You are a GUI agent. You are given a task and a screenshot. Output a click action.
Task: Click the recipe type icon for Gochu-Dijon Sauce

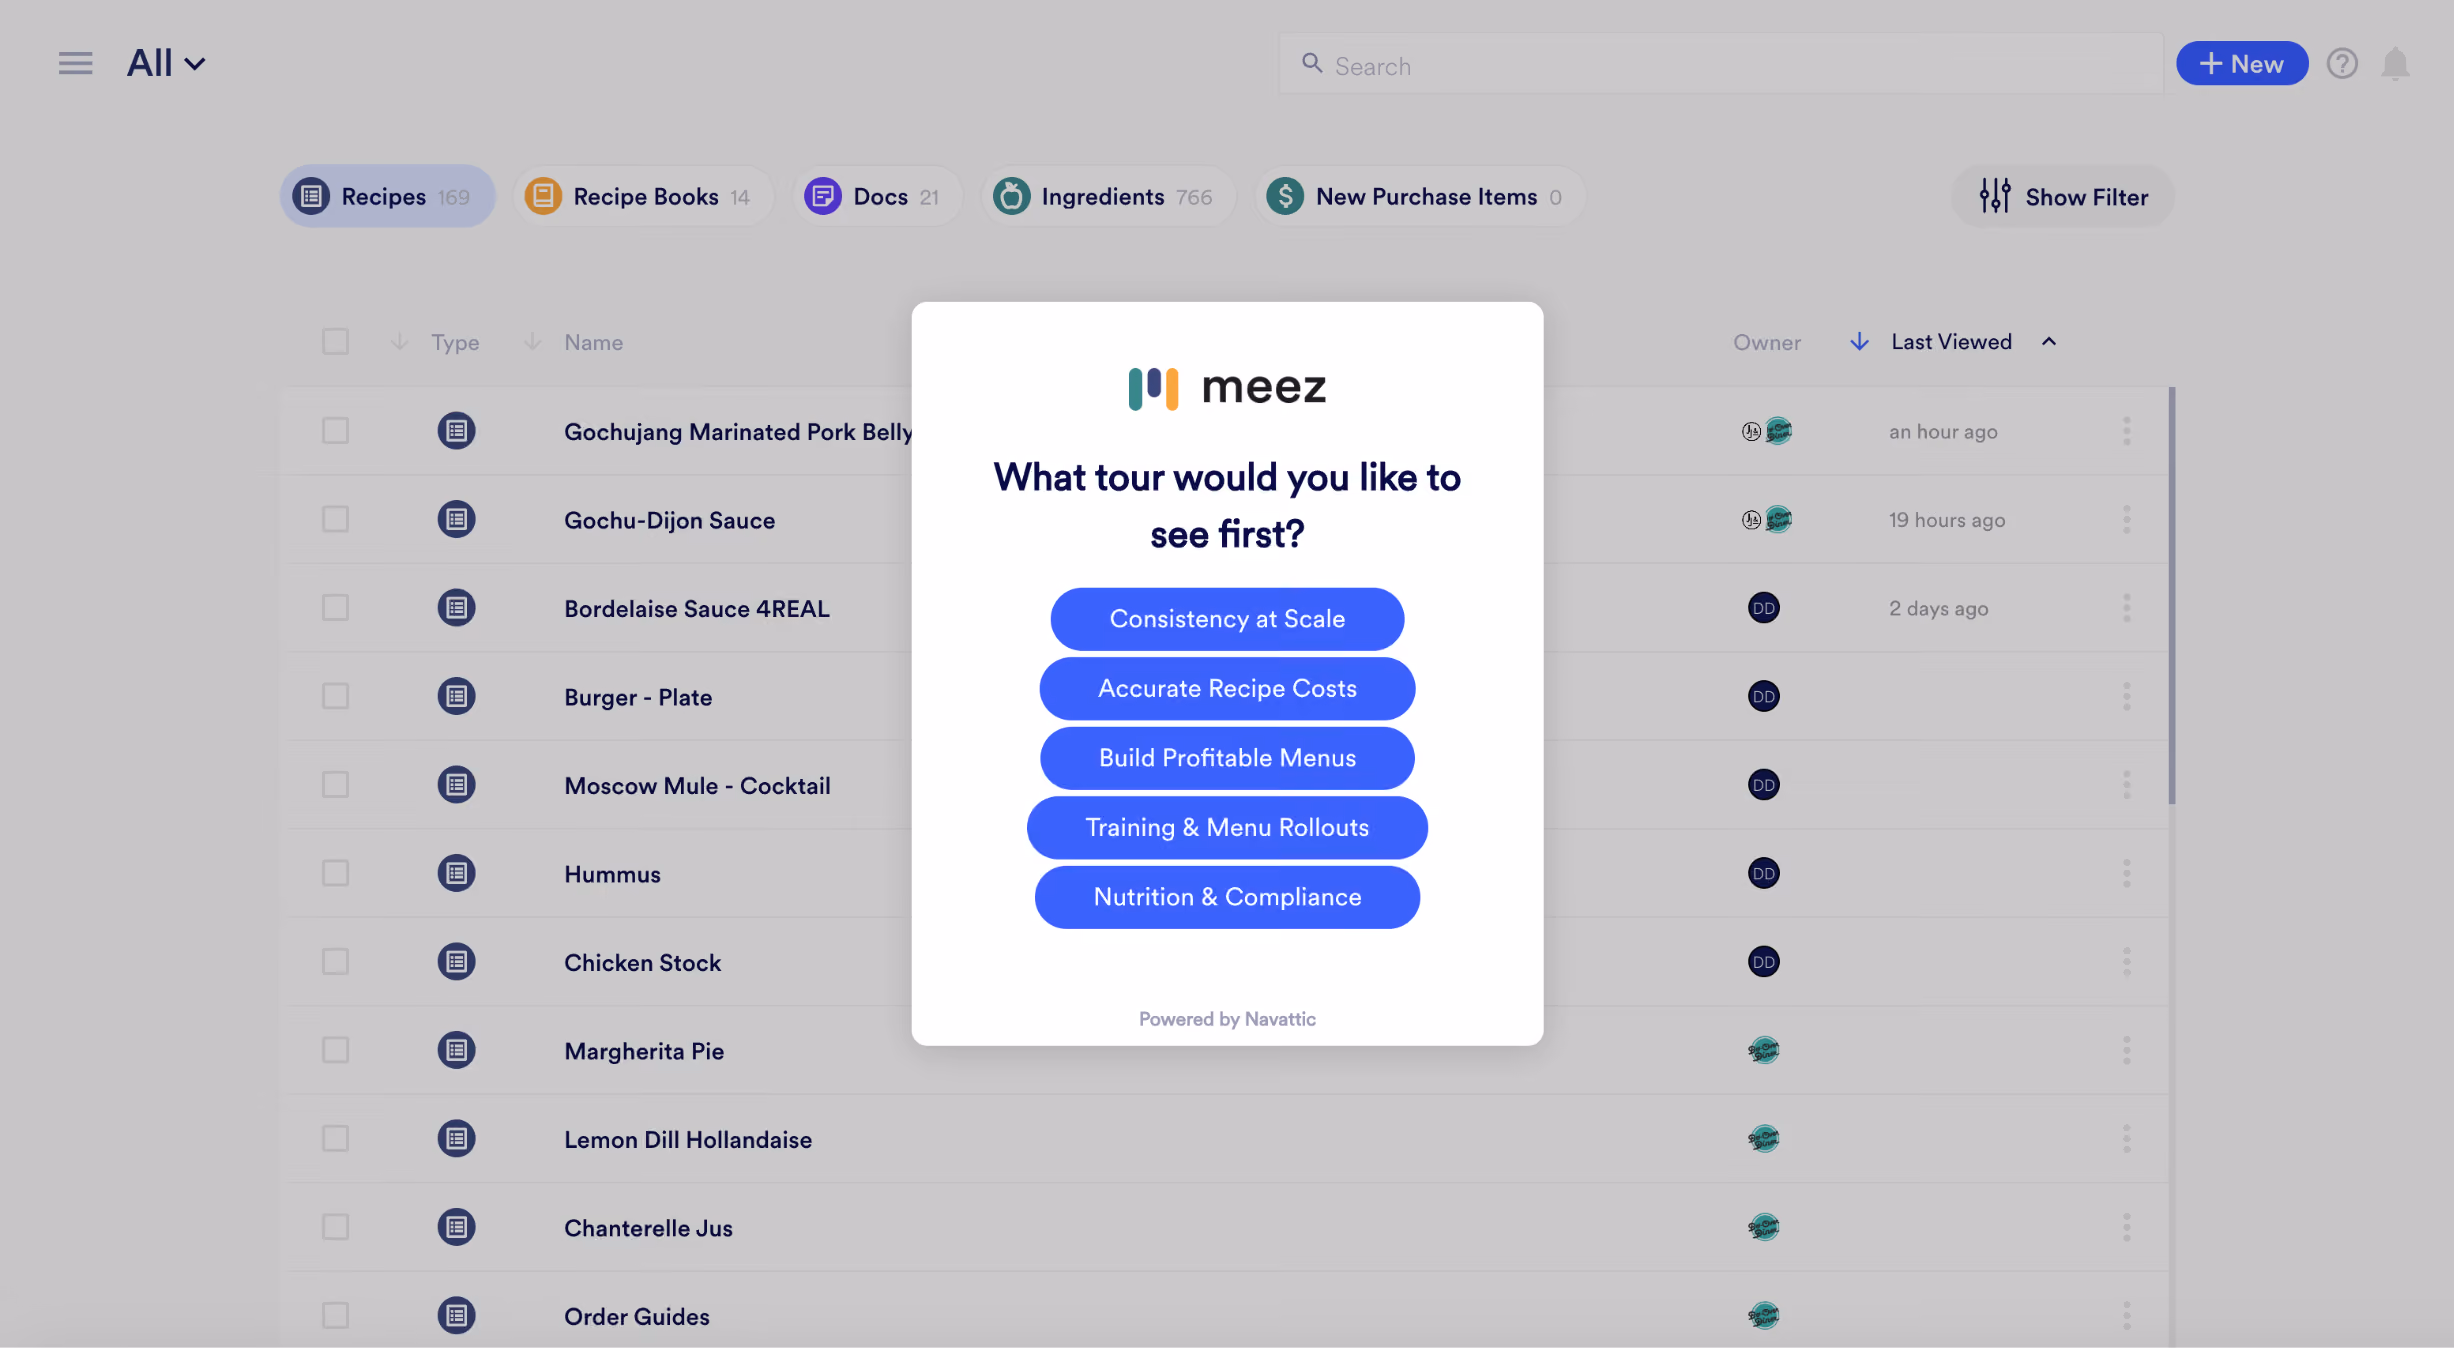456,519
